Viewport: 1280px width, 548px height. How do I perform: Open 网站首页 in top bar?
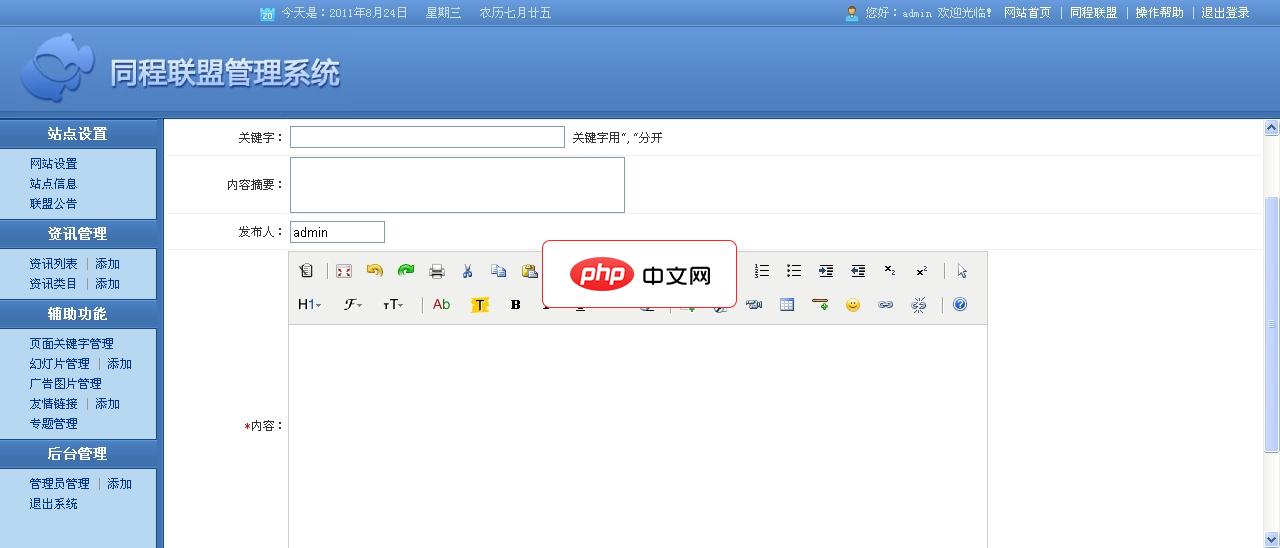(1027, 13)
